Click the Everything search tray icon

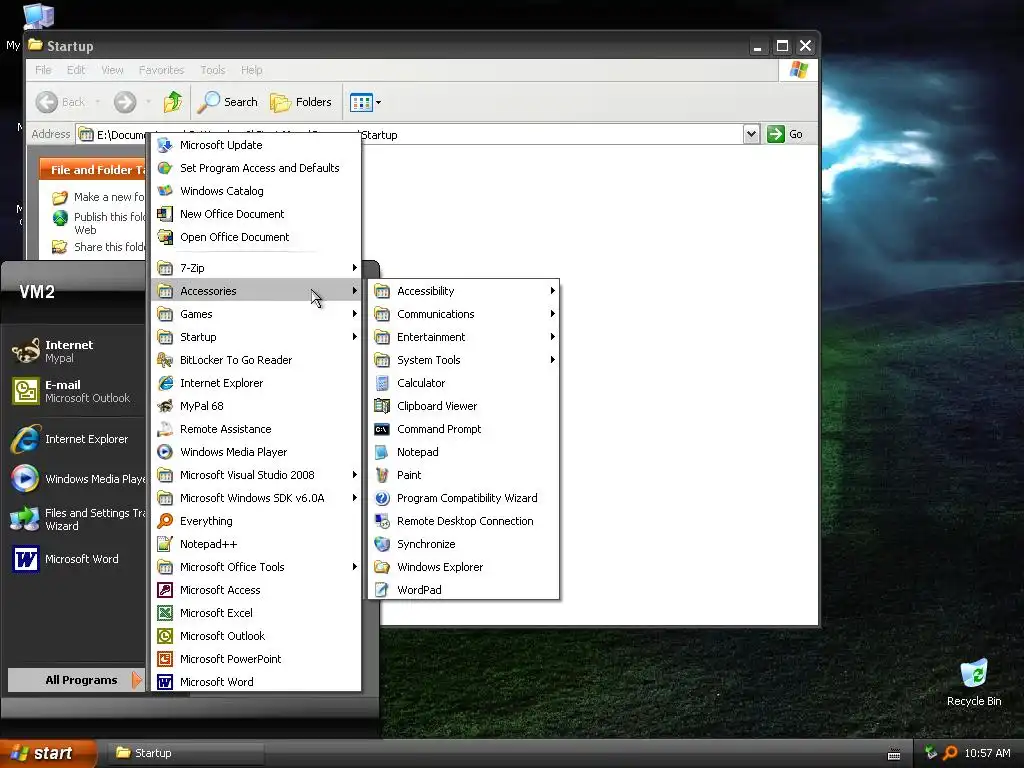[950, 753]
